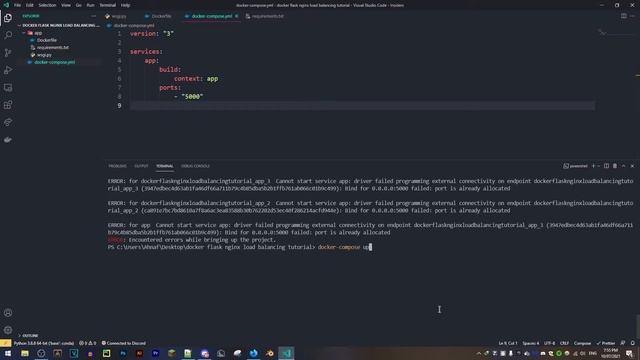Open the Selection menu
Viewport: 640px width, 360px height.
pyautogui.click(x=47, y=5)
